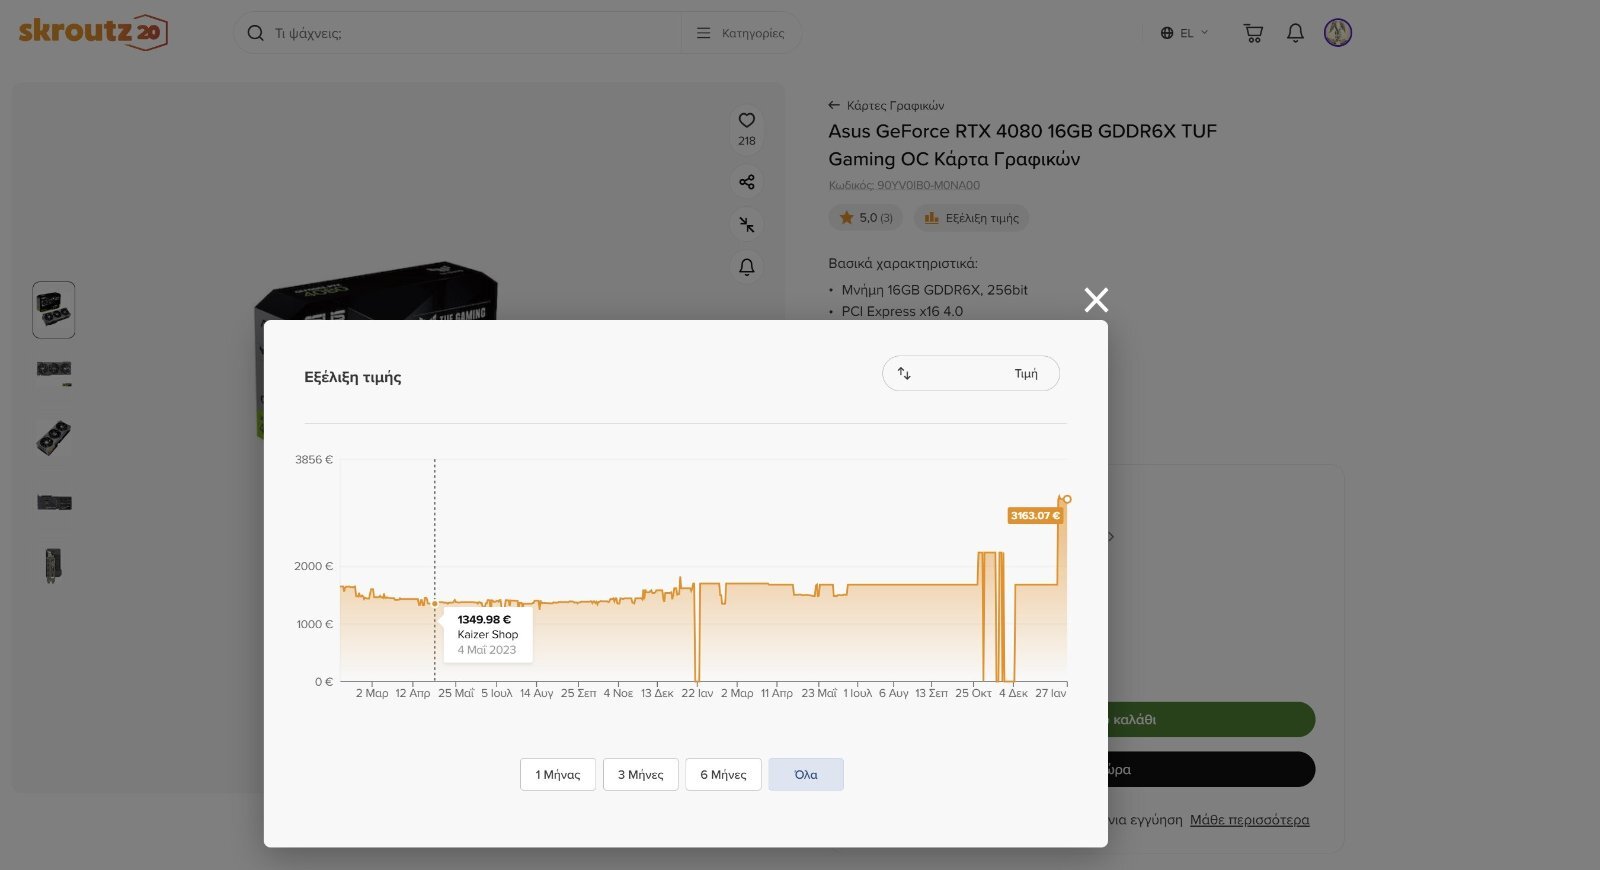Open the Τιμή sort dropdown

970,373
